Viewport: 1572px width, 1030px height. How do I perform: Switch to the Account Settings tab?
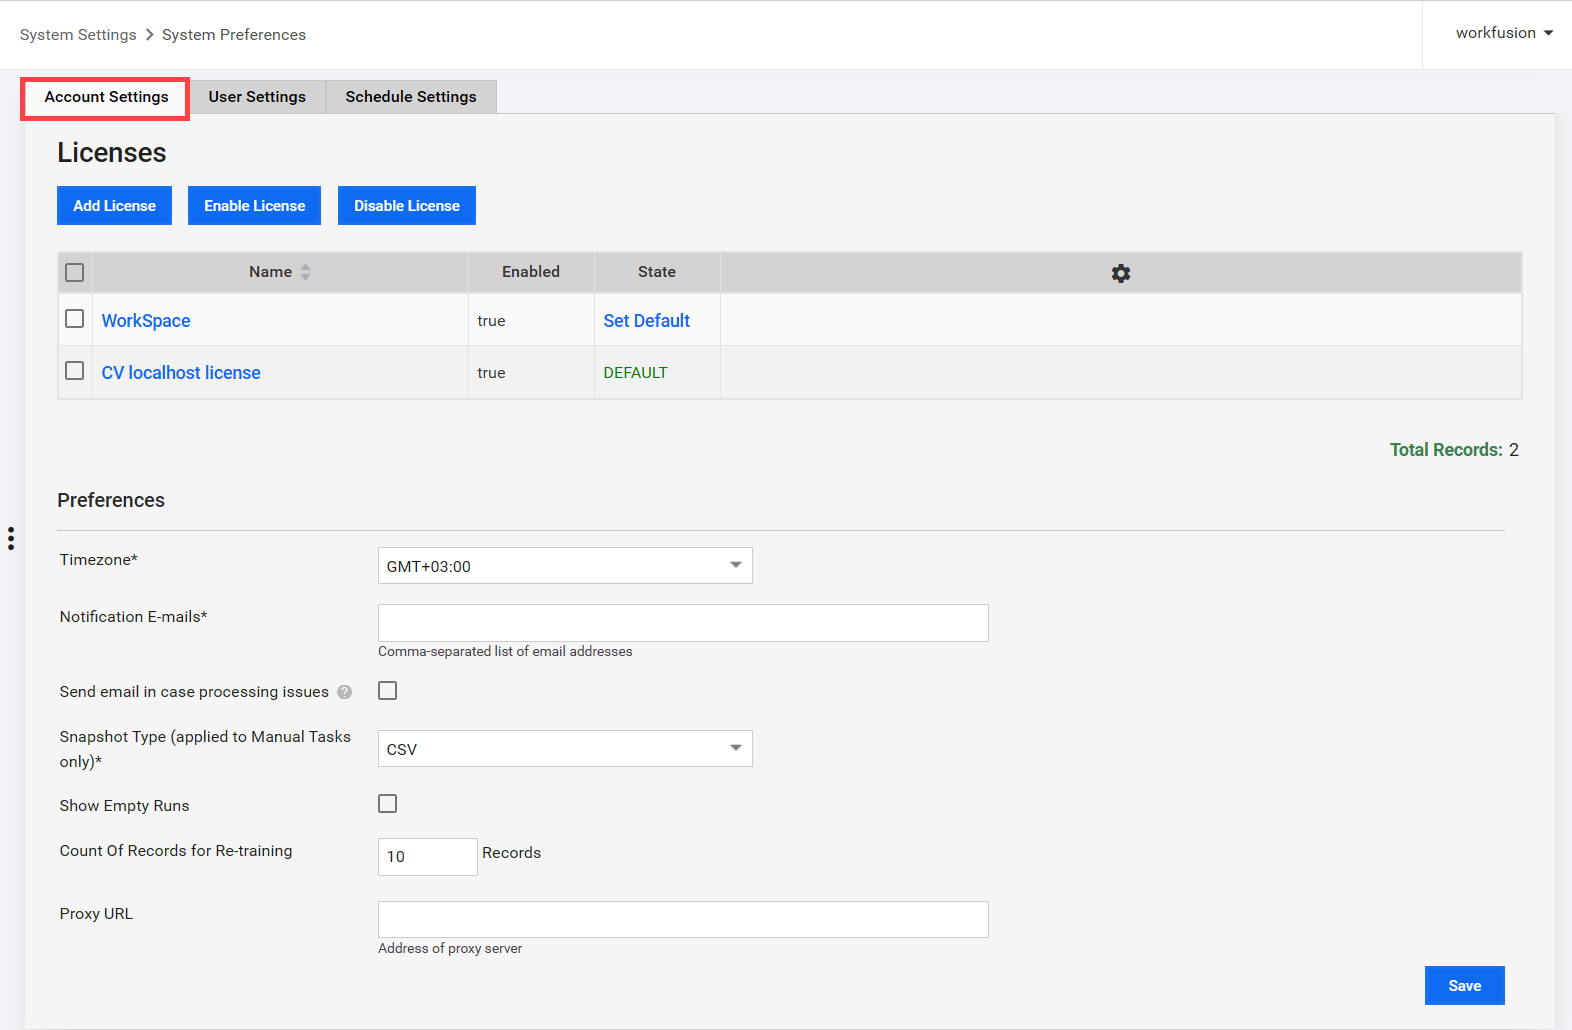pos(106,97)
